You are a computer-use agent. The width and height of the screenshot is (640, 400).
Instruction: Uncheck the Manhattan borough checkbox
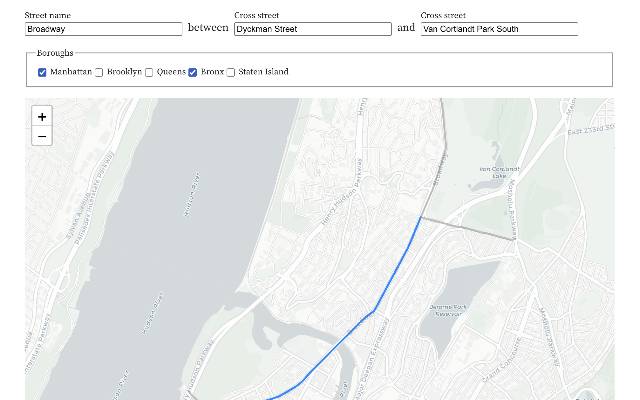click(42, 72)
